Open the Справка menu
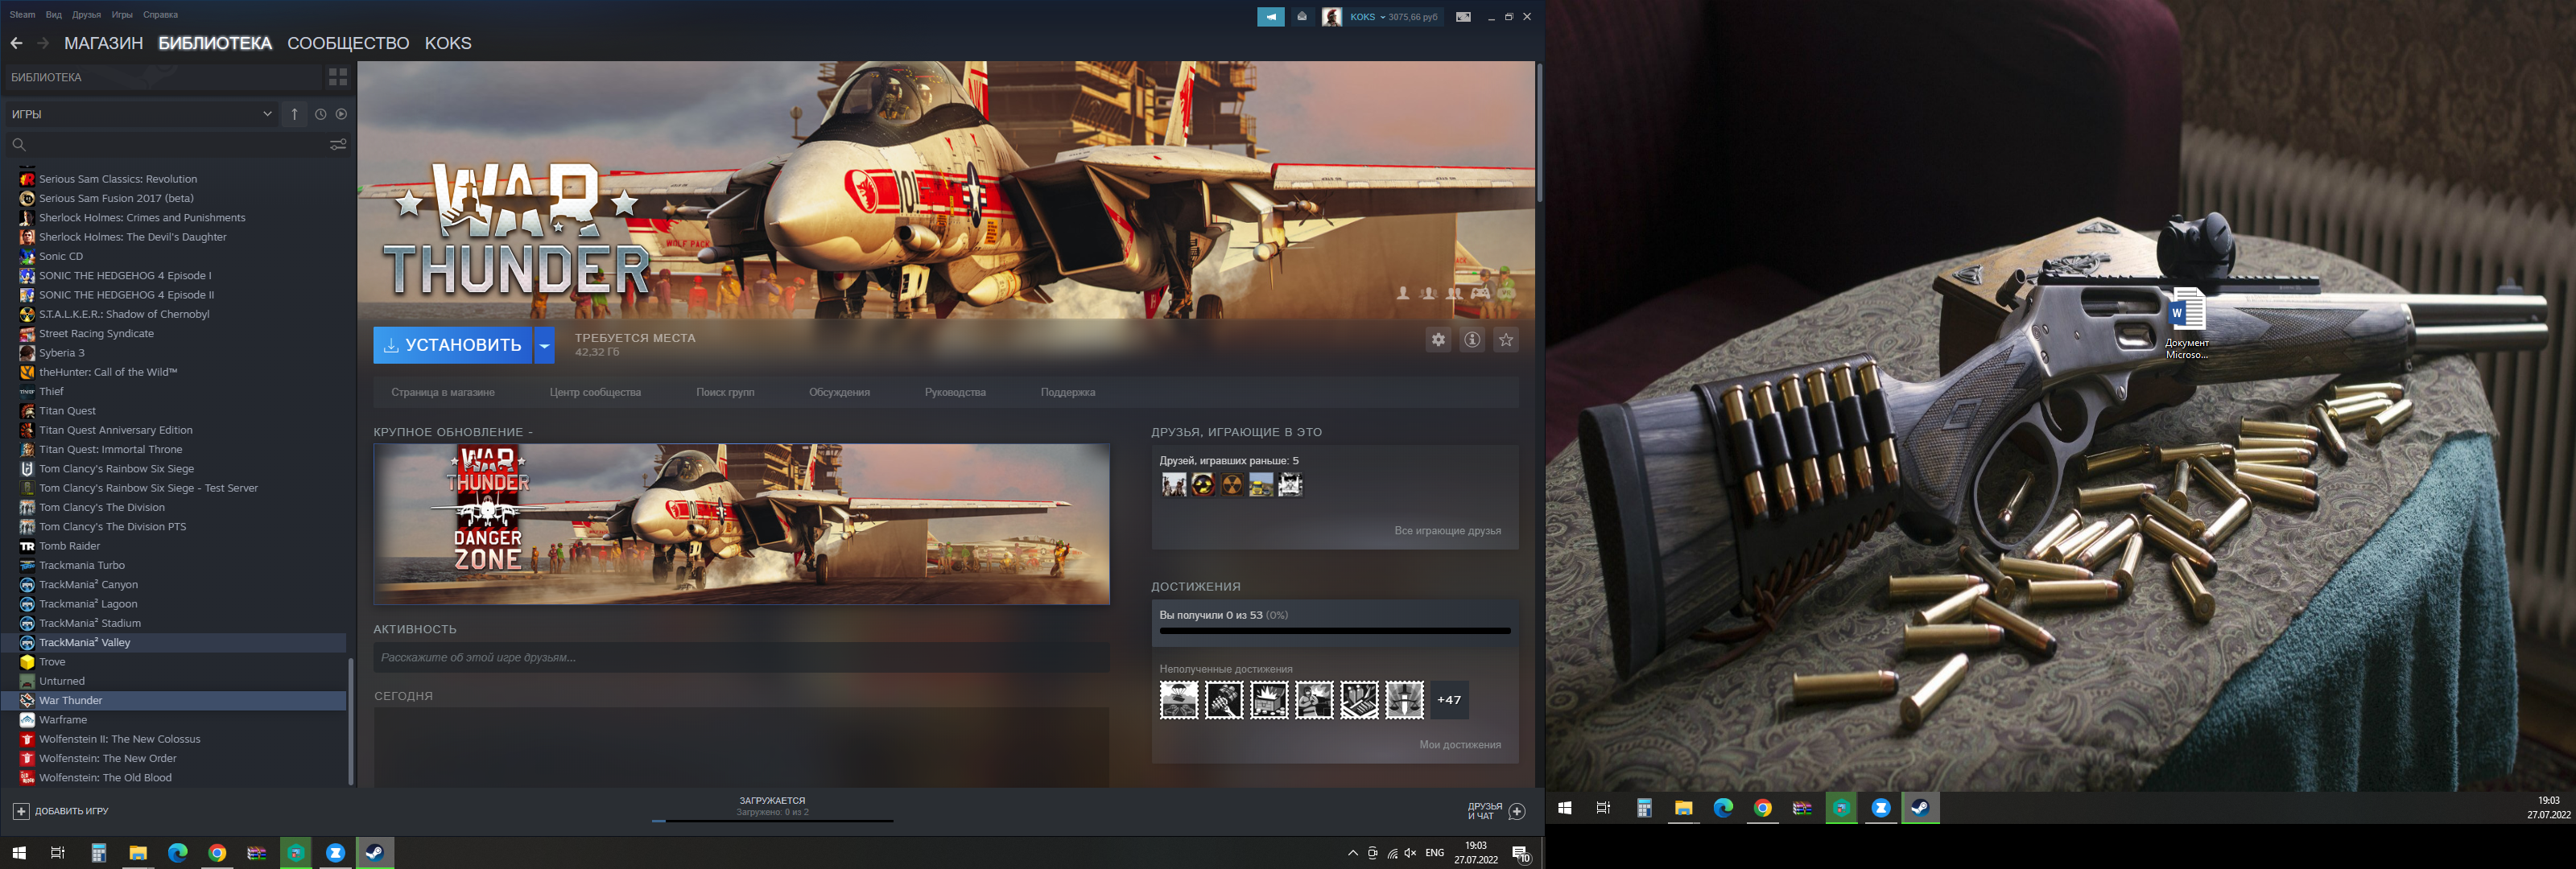2576x869 pixels. coord(160,15)
